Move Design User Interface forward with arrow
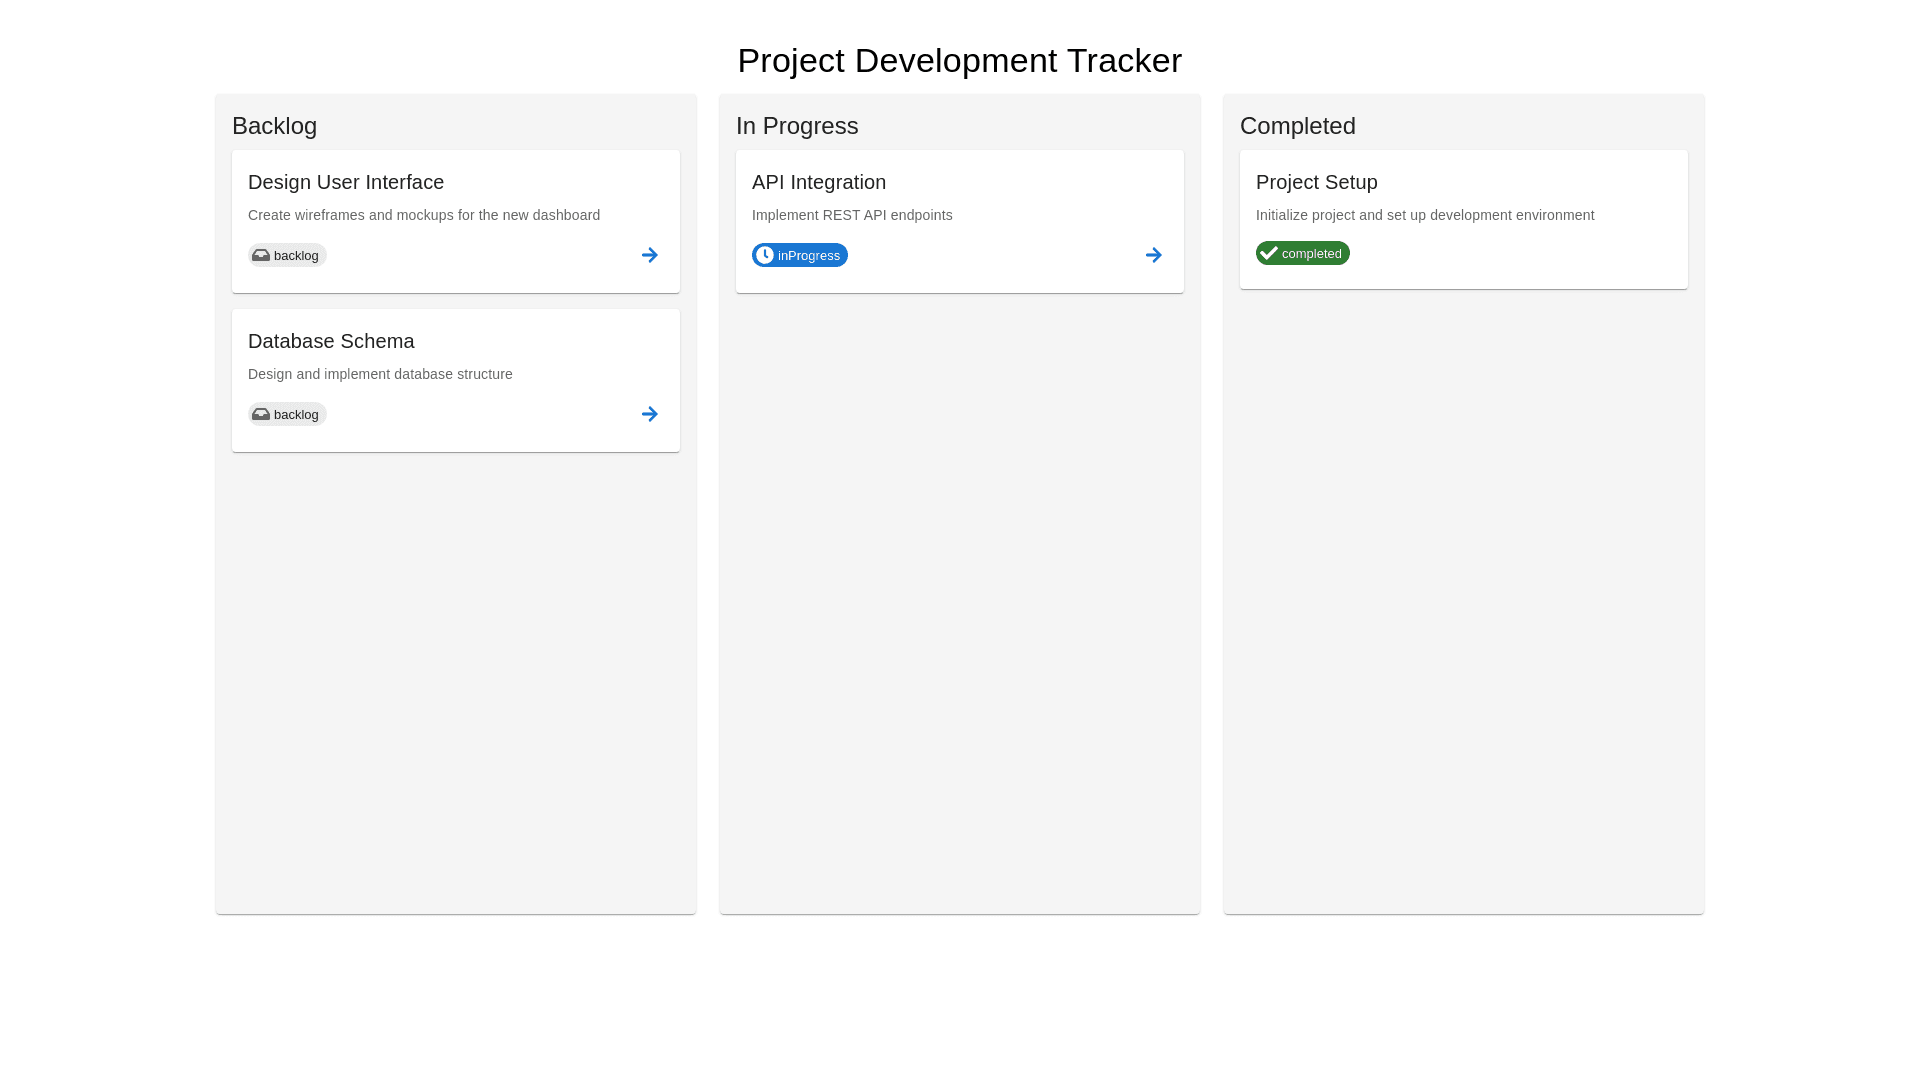The width and height of the screenshot is (1920, 1080). pos(650,255)
